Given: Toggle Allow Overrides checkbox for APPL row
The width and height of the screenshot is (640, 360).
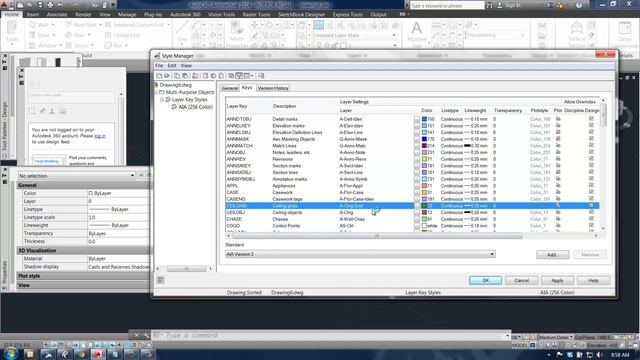Looking at the screenshot, I should click(x=591, y=185).
